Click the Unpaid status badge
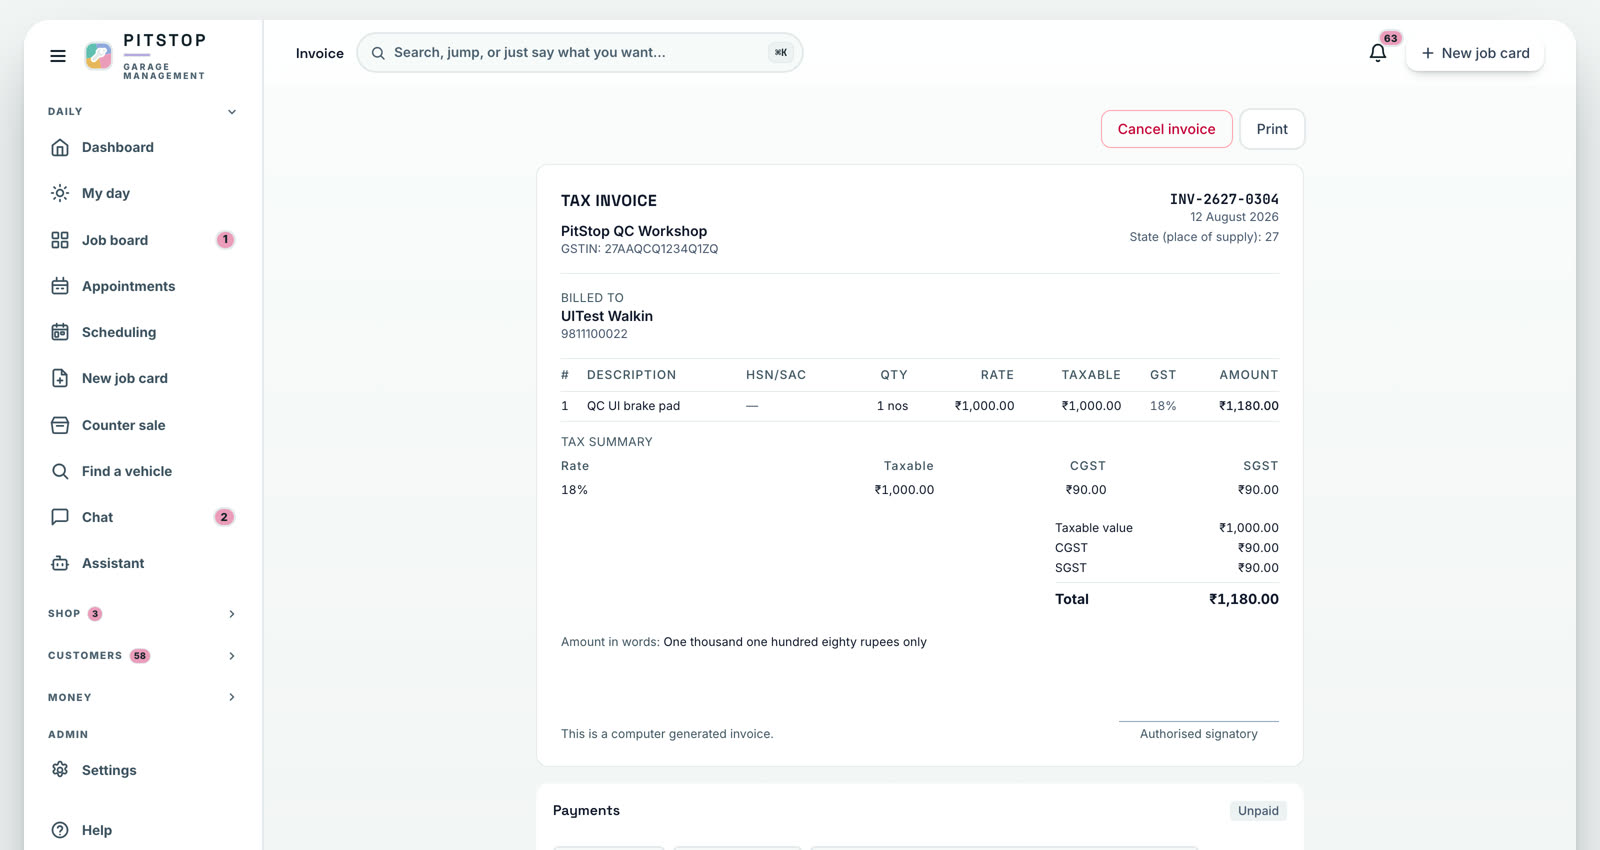The width and height of the screenshot is (1600, 850). pos(1258,811)
